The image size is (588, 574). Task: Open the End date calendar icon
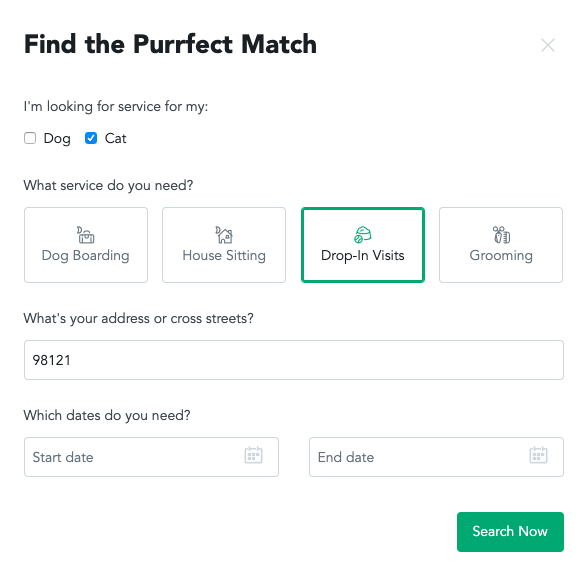point(538,455)
